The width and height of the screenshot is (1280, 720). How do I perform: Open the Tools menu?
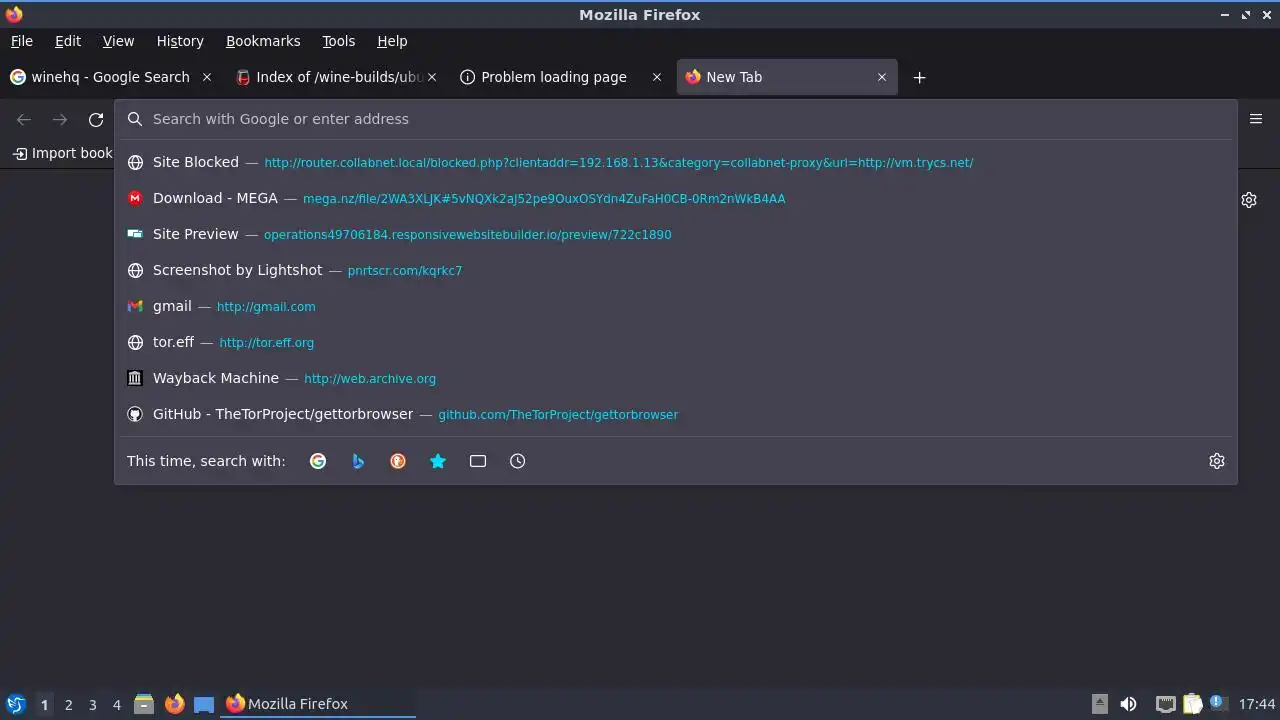pyautogui.click(x=338, y=41)
